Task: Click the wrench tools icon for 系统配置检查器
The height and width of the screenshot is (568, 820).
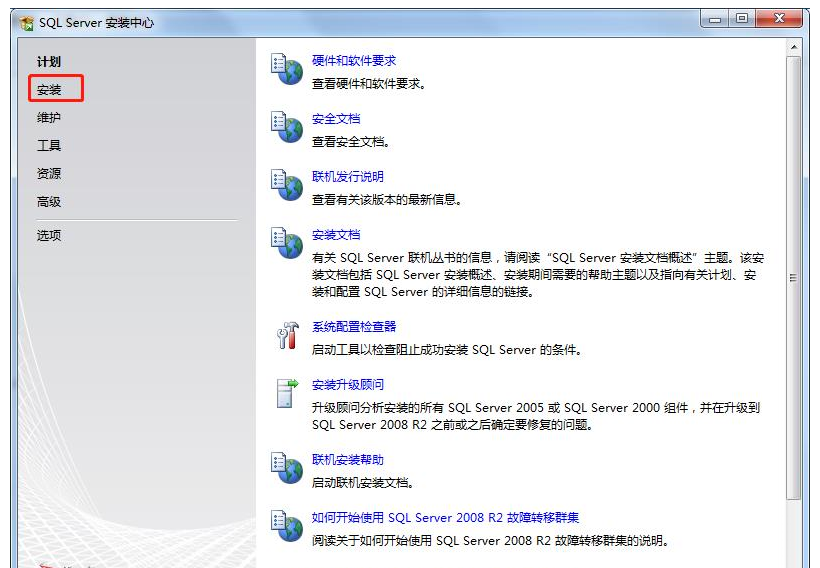Action: point(288,335)
